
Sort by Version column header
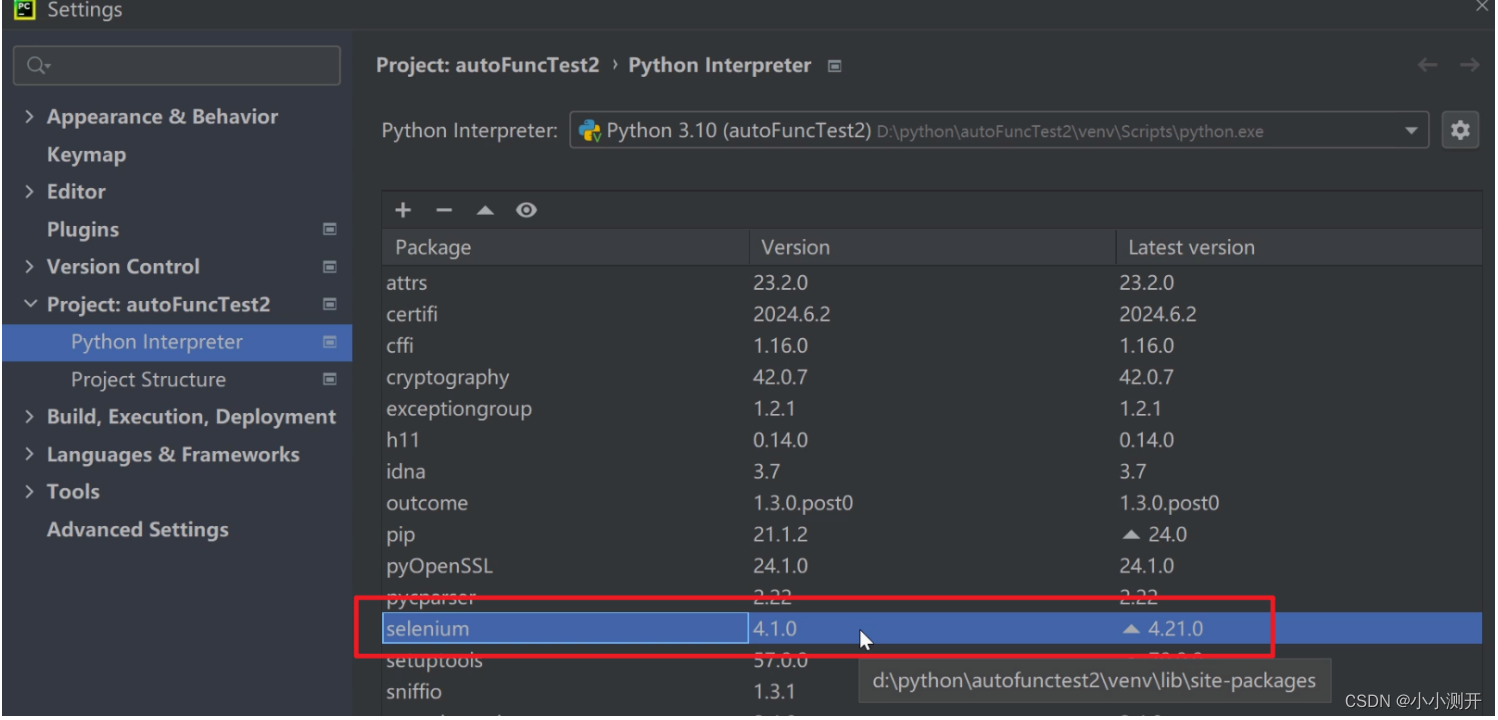932,247
